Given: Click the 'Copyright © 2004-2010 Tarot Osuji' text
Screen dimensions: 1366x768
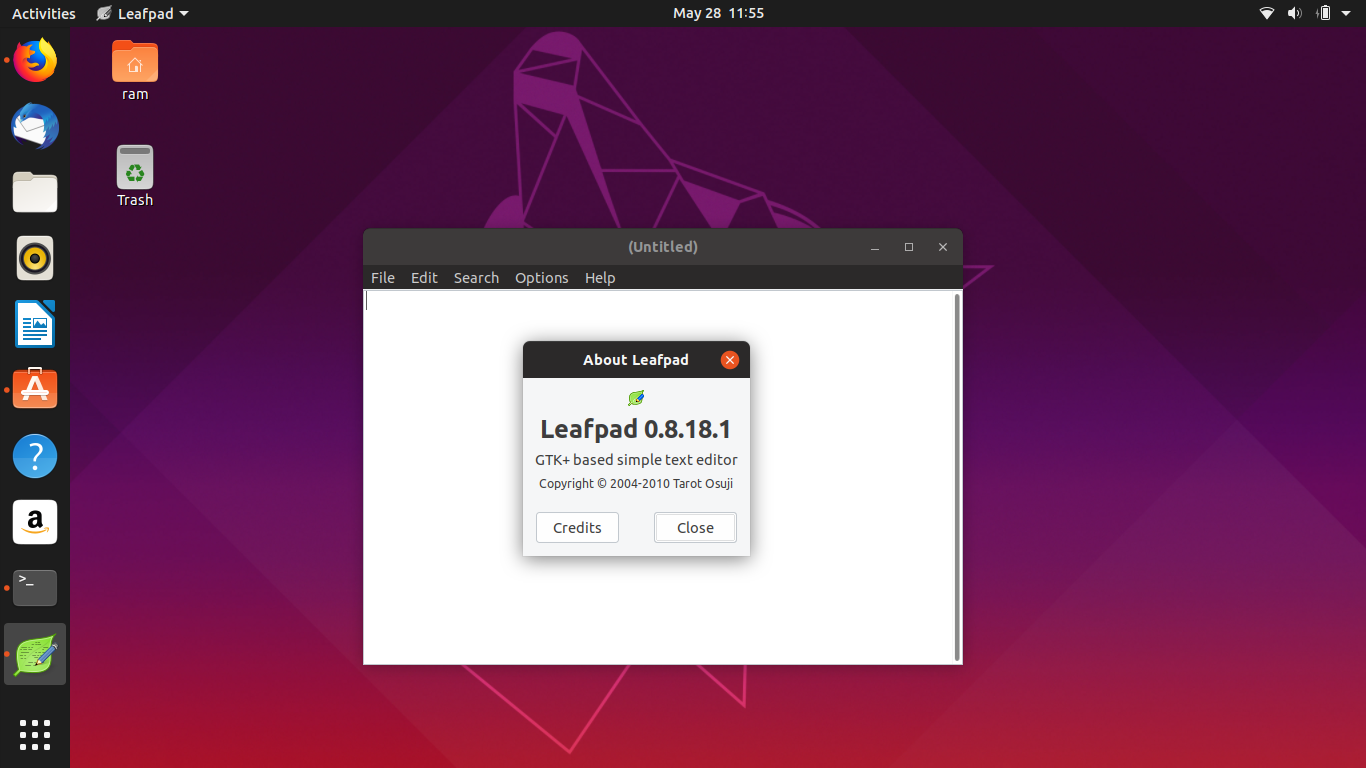Looking at the screenshot, I should coord(636,484).
